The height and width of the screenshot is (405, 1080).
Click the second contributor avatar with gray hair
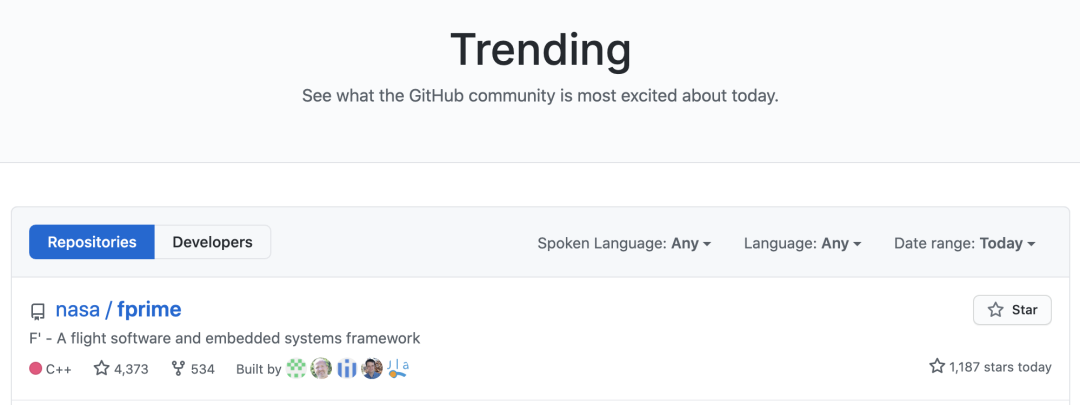(x=321, y=368)
